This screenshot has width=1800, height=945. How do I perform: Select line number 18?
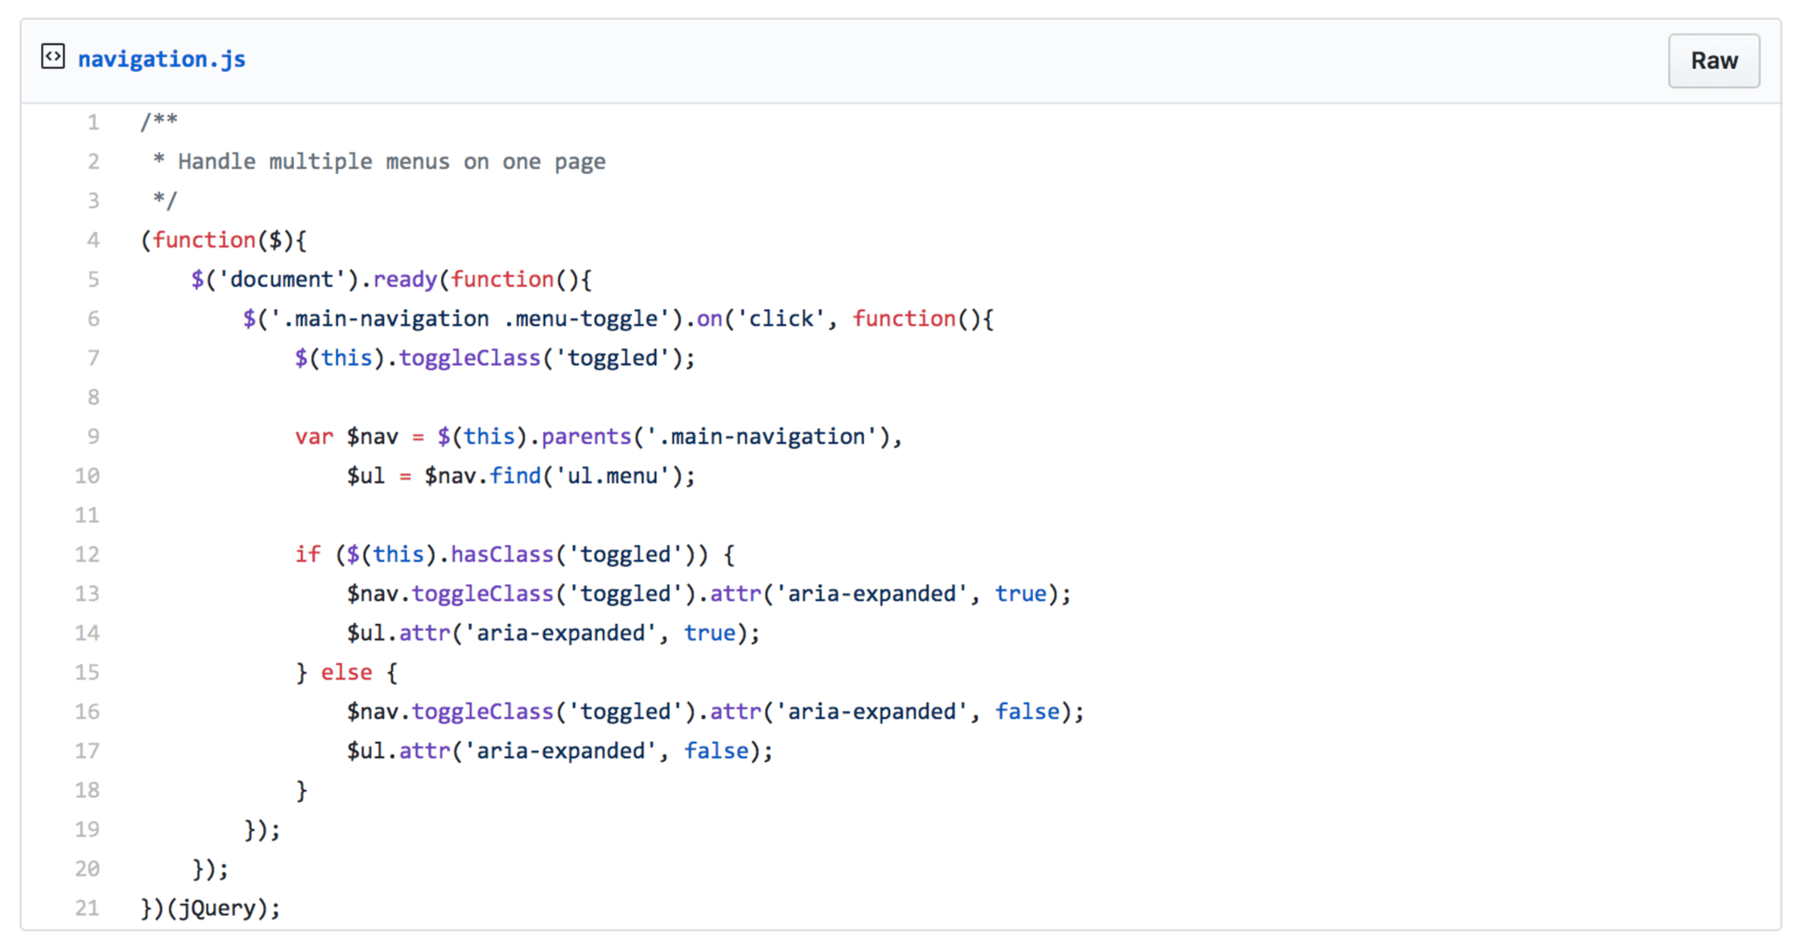click(88, 791)
